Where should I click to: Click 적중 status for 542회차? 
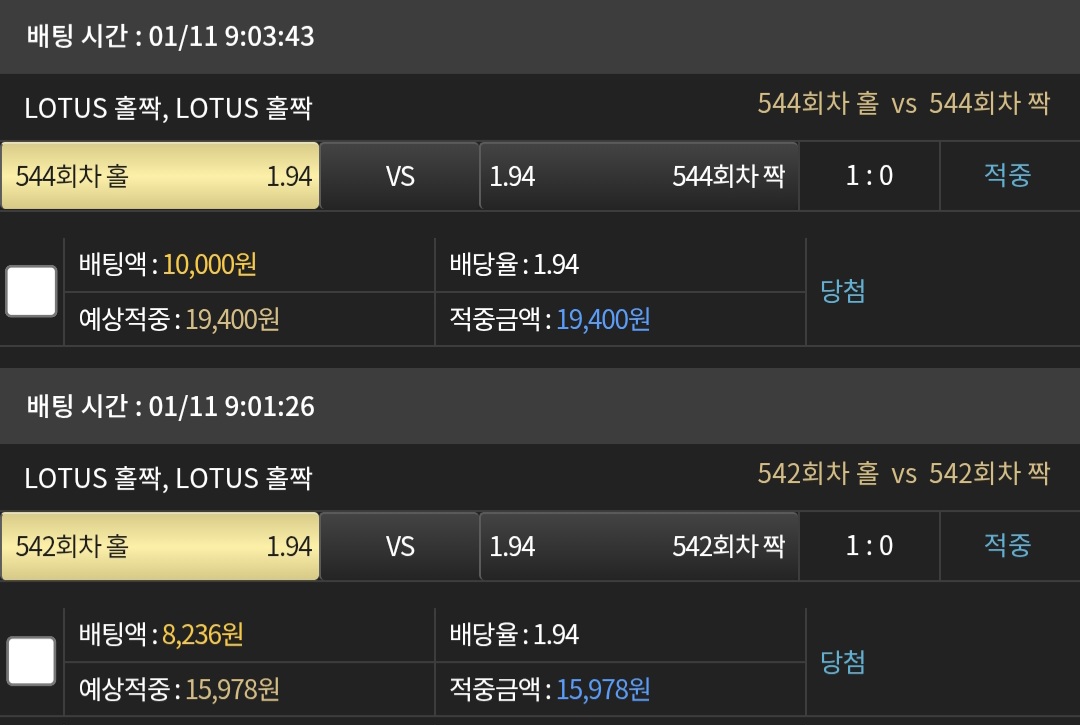pos(1007,546)
